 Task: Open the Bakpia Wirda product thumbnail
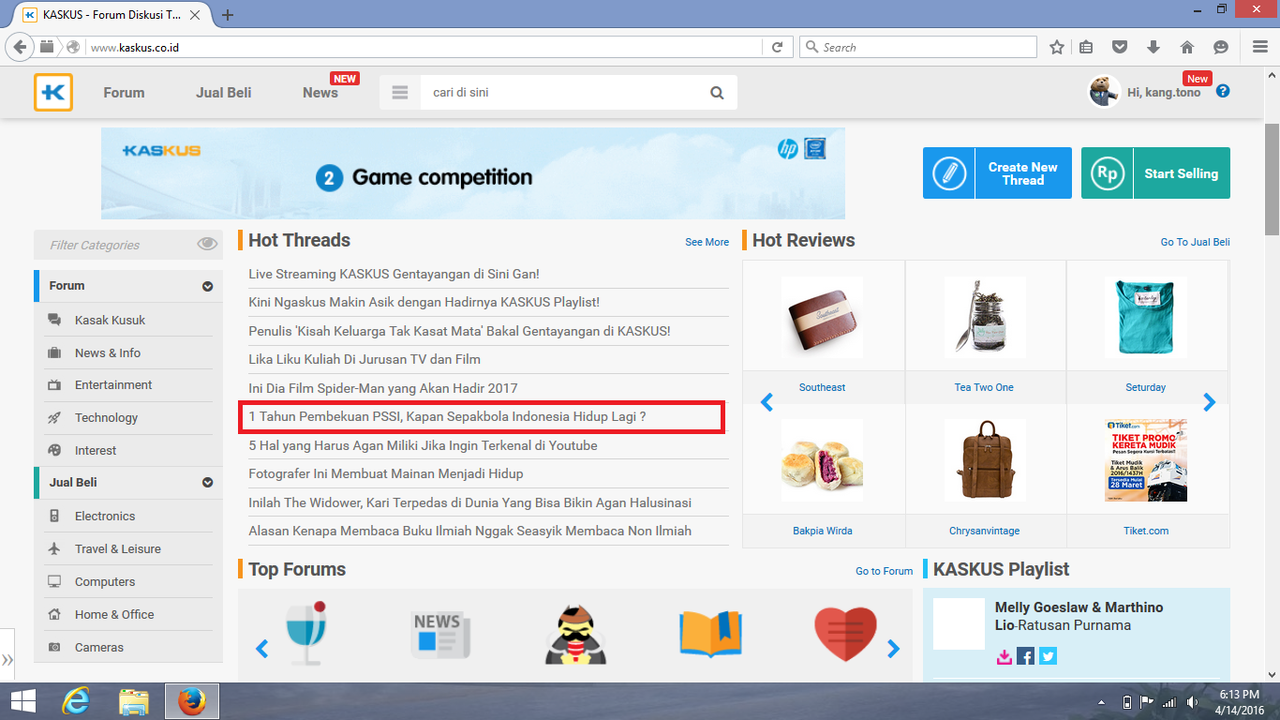822,460
